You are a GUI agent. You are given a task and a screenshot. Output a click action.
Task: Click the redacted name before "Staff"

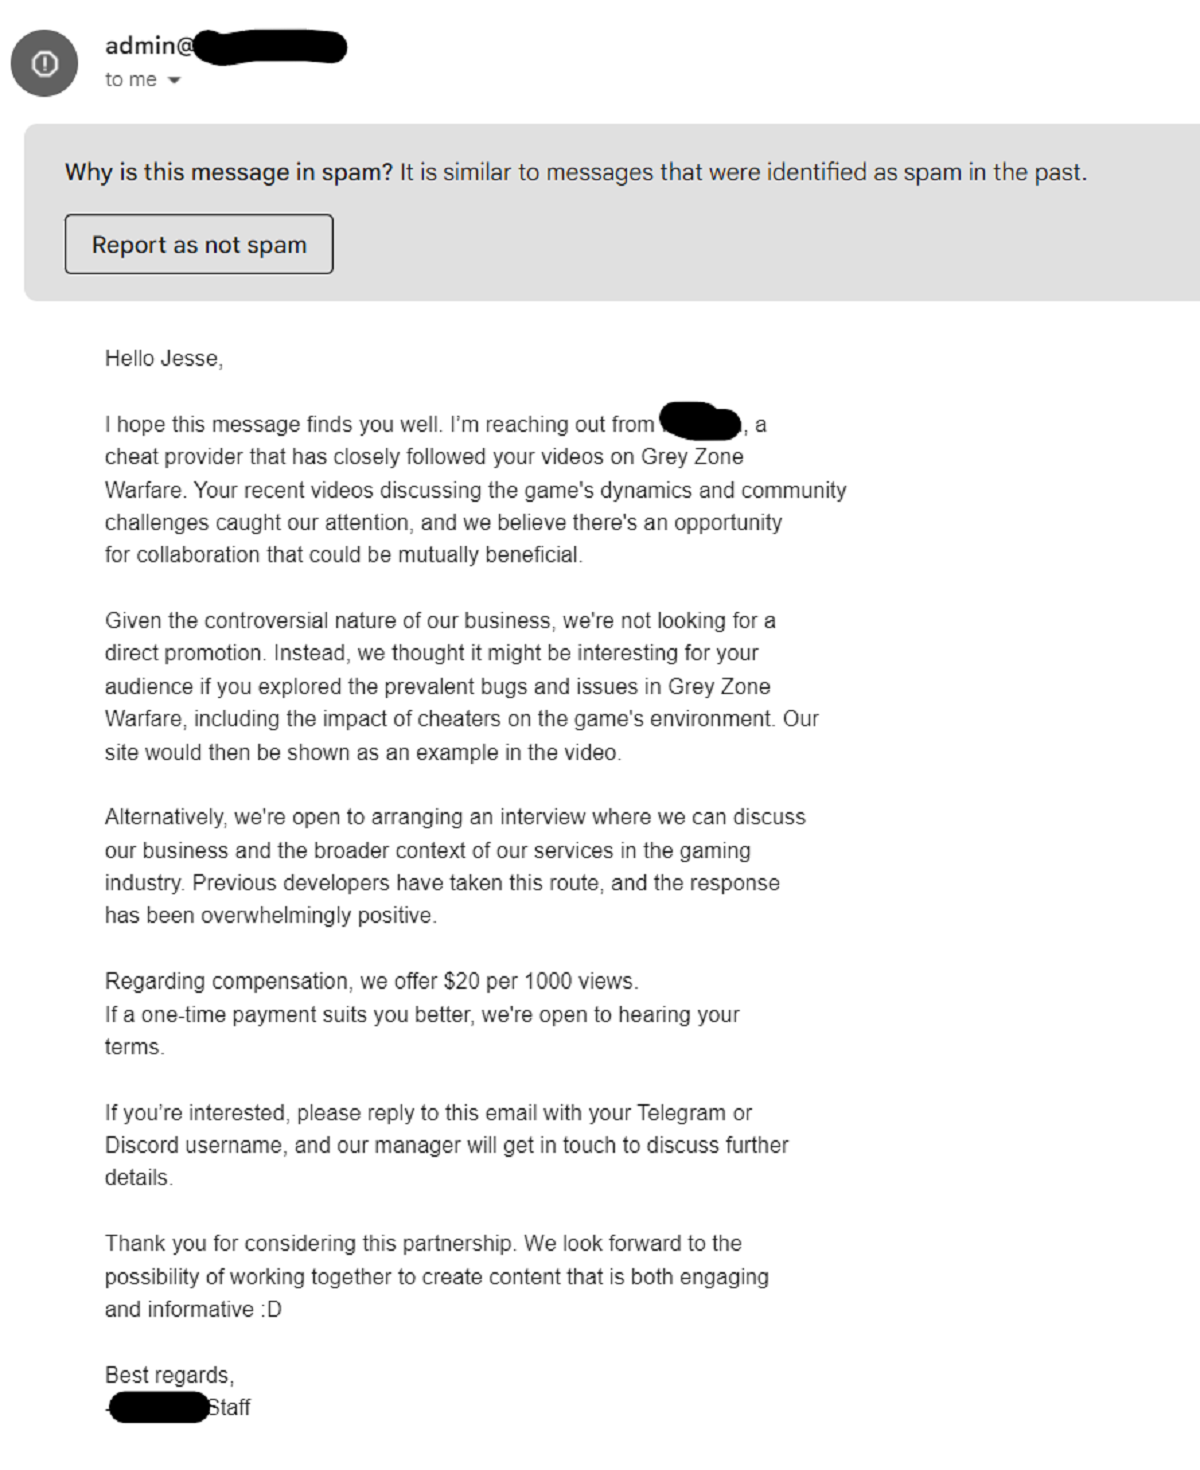click(x=157, y=1408)
